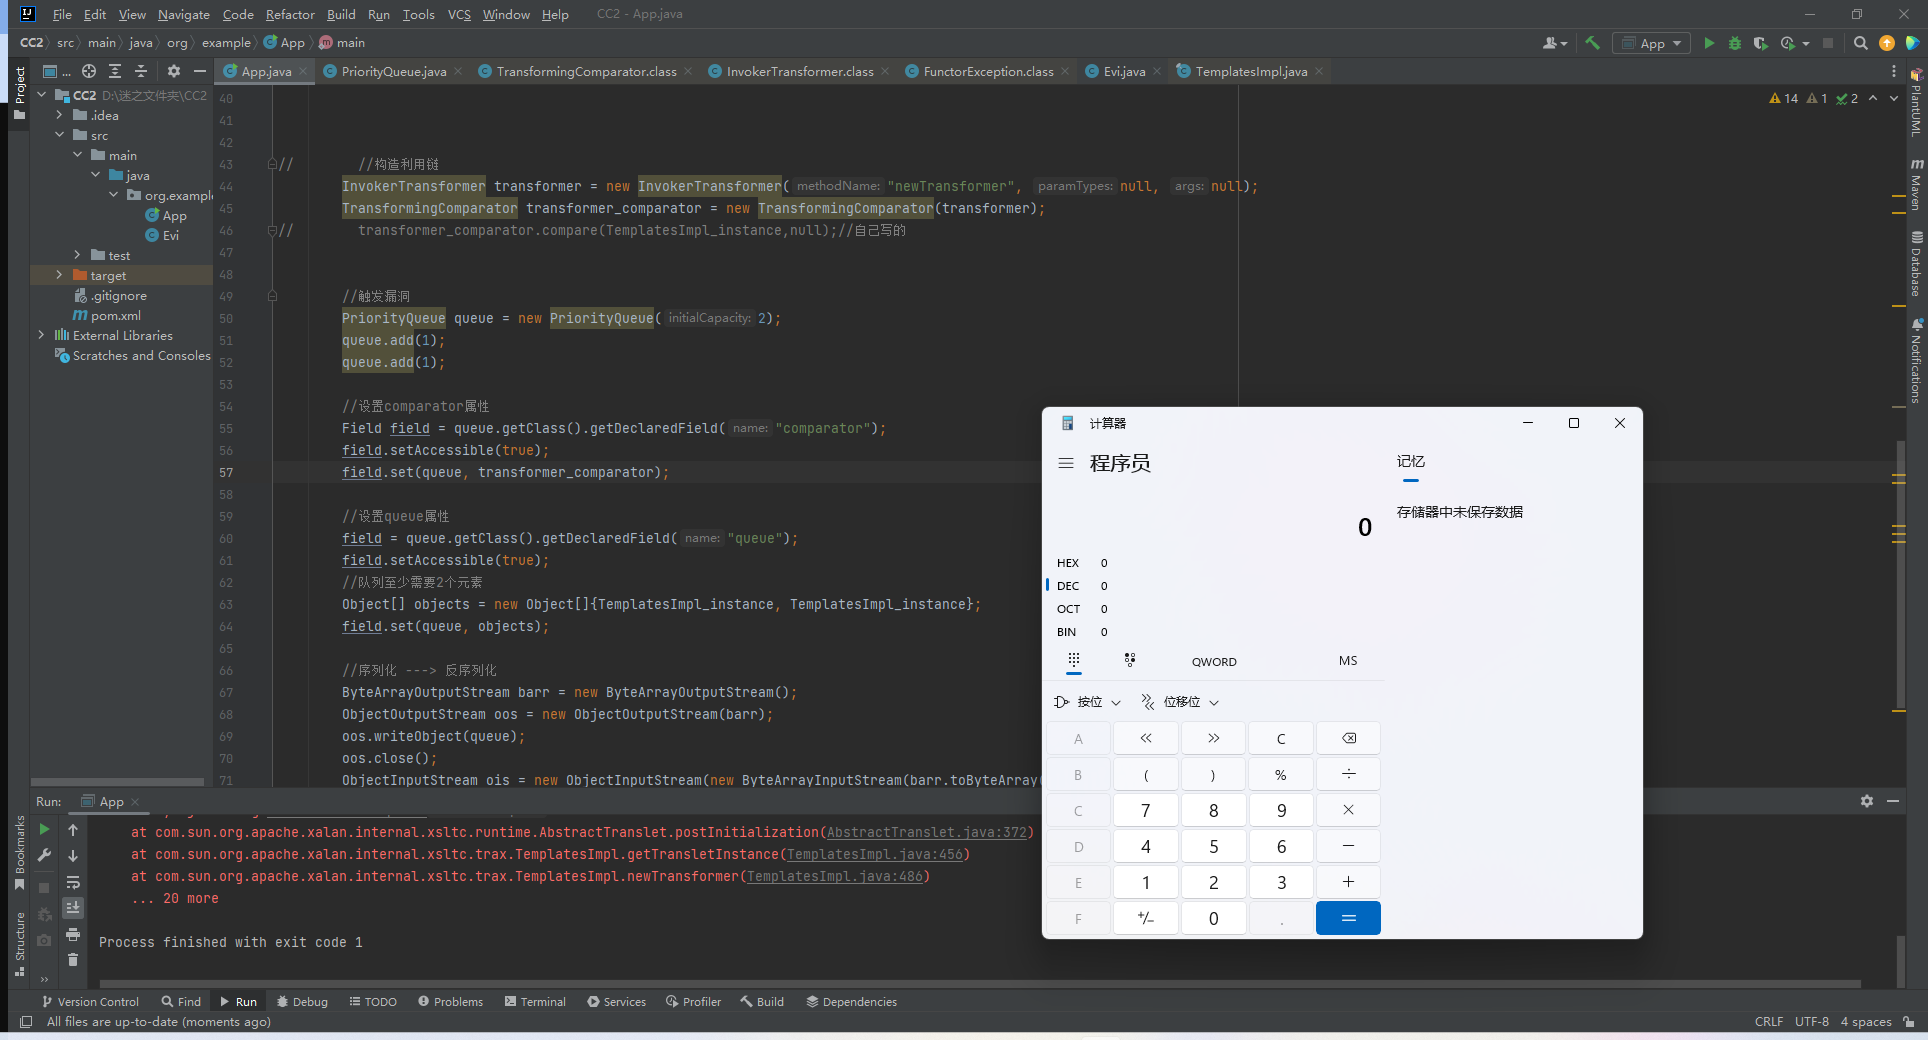The width and height of the screenshot is (1928, 1040).
Task: Switch to PriorityQueue.java tab
Action: pyautogui.click(x=393, y=71)
